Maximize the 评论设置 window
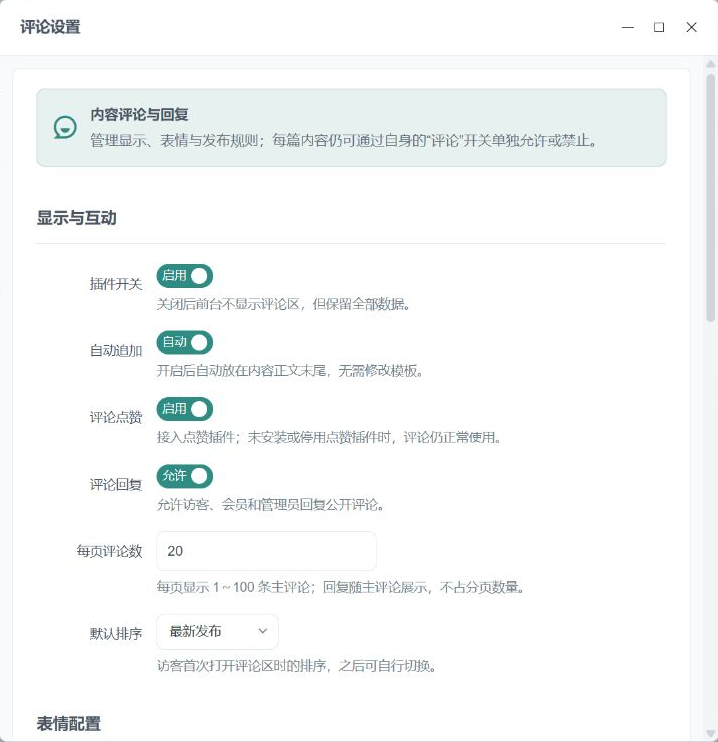 click(659, 27)
